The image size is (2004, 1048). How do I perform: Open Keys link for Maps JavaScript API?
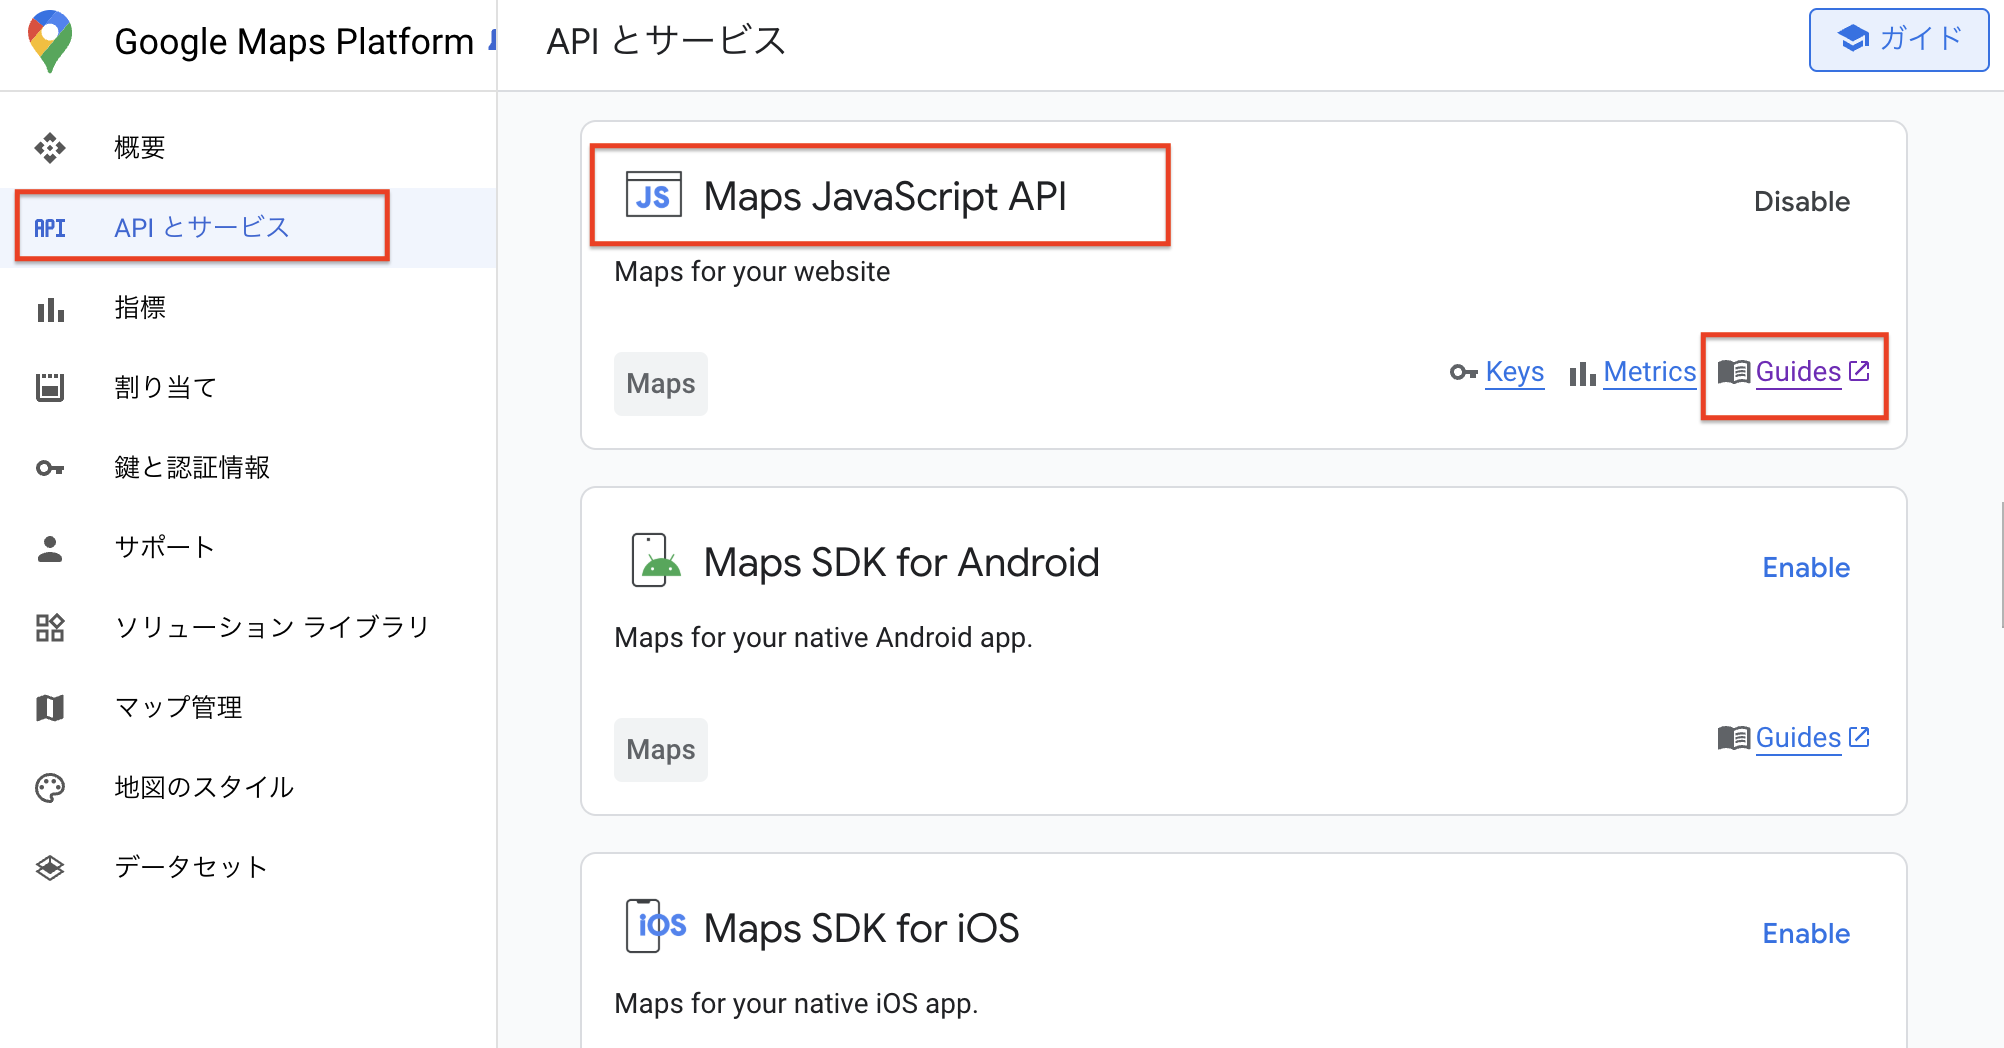1515,373
